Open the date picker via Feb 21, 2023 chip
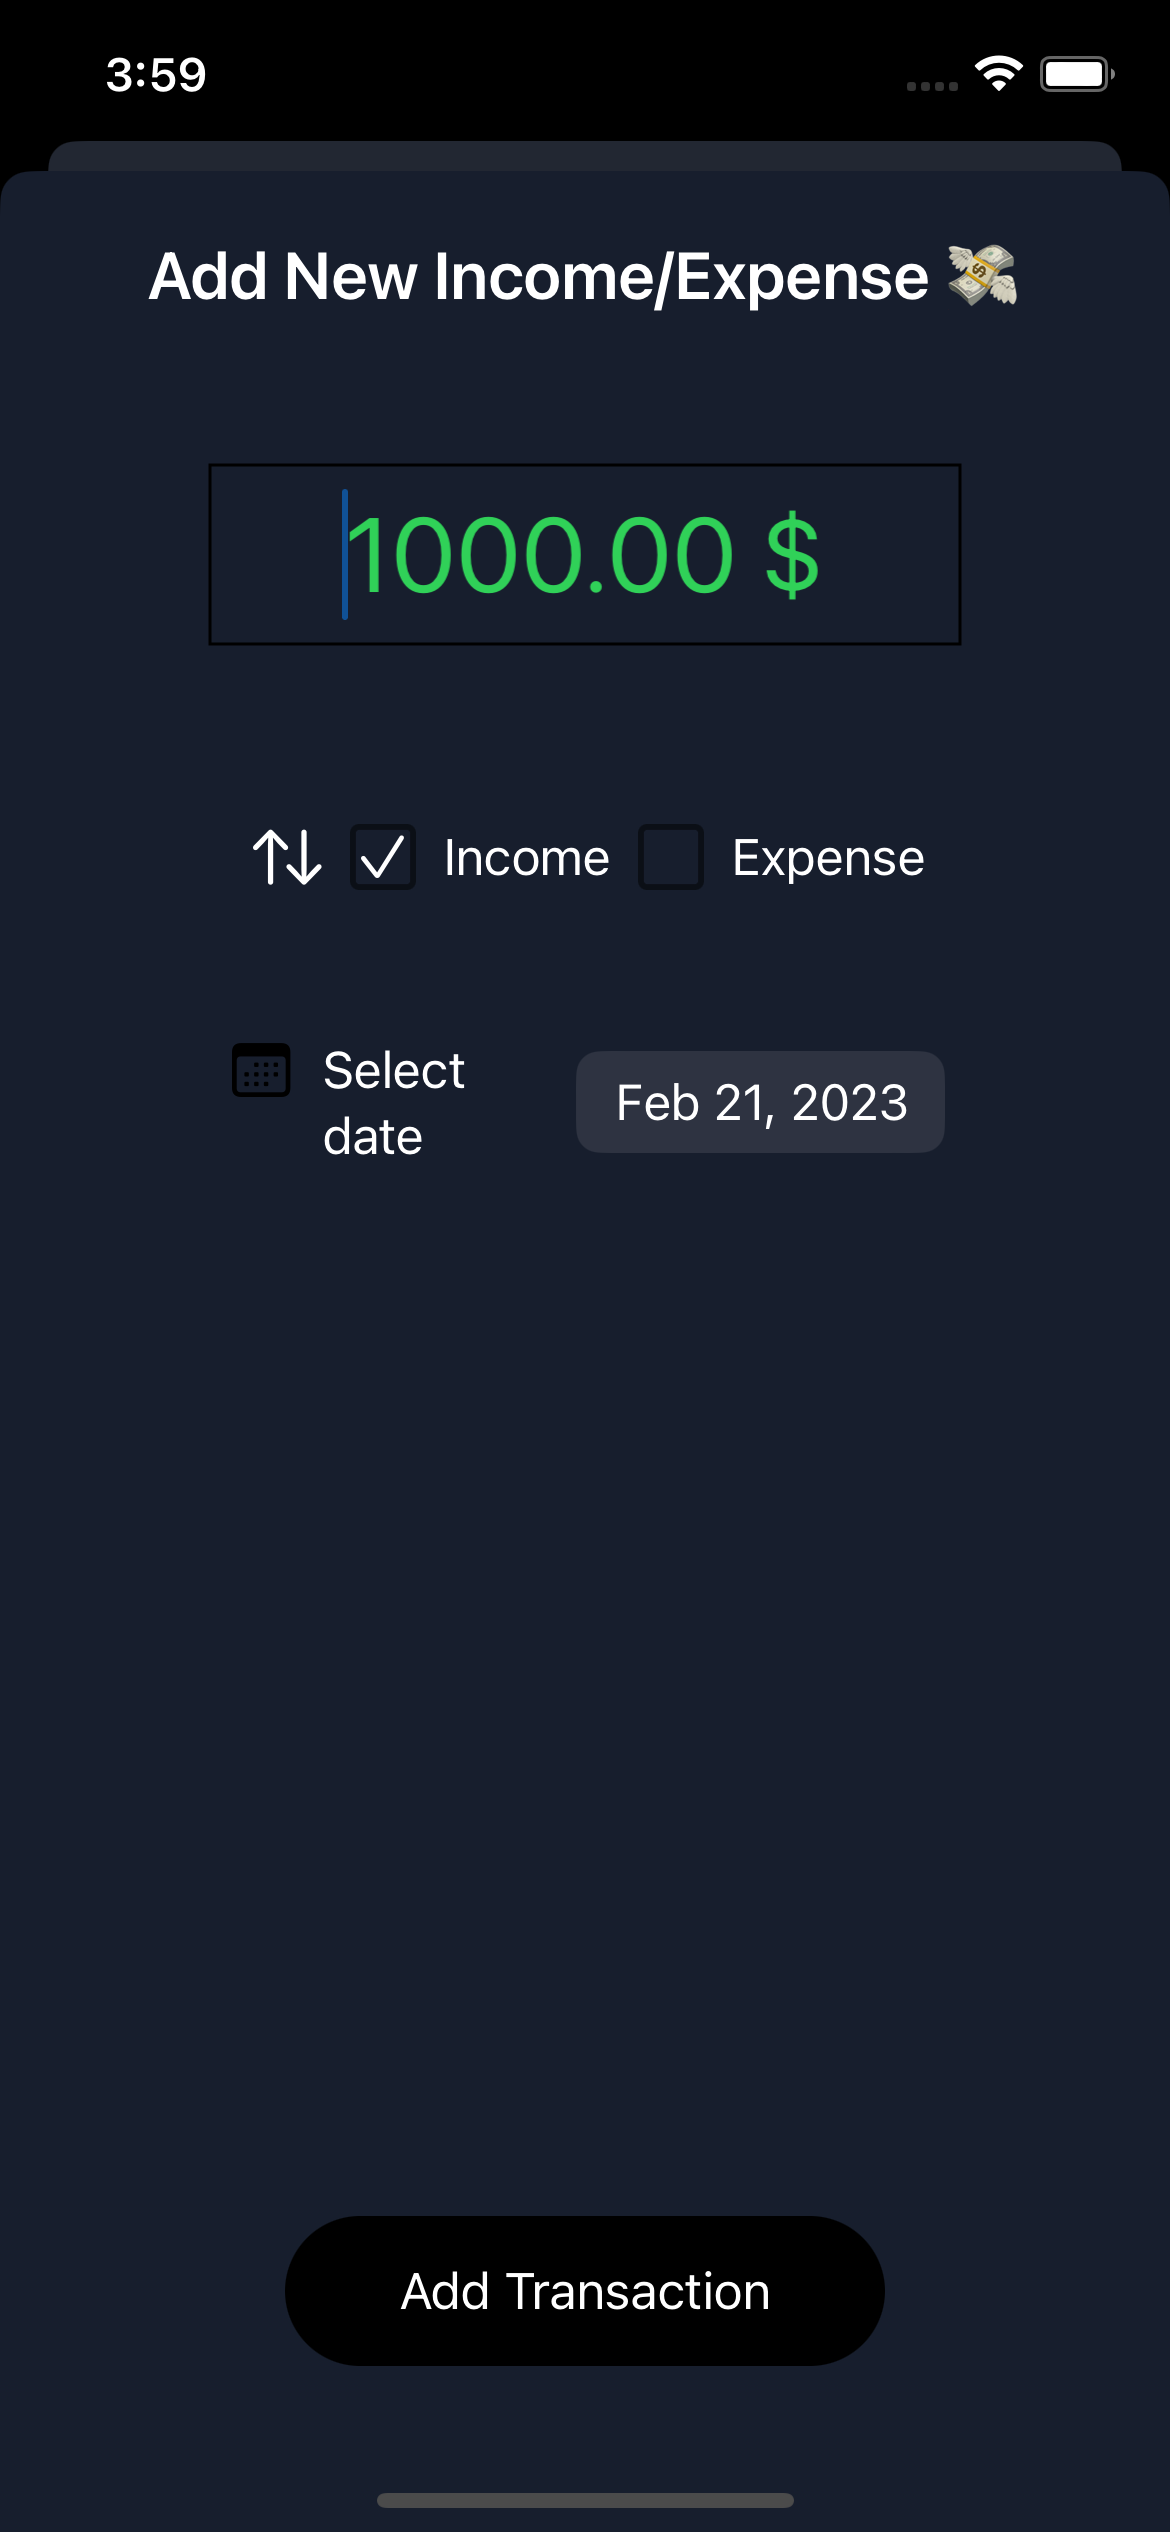The image size is (1170, 2532). (760, 1101)
